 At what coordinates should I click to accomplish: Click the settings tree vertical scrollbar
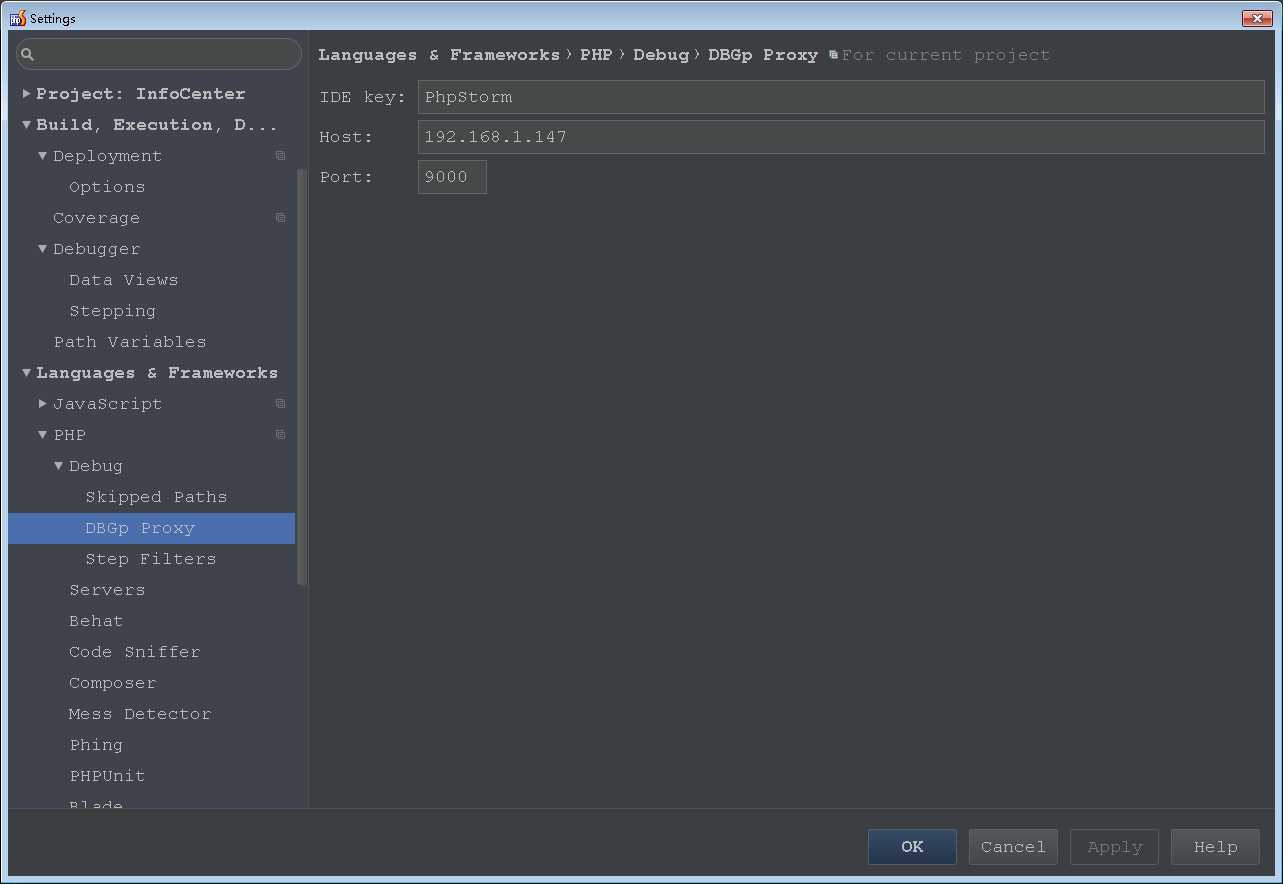click(302, 377)
